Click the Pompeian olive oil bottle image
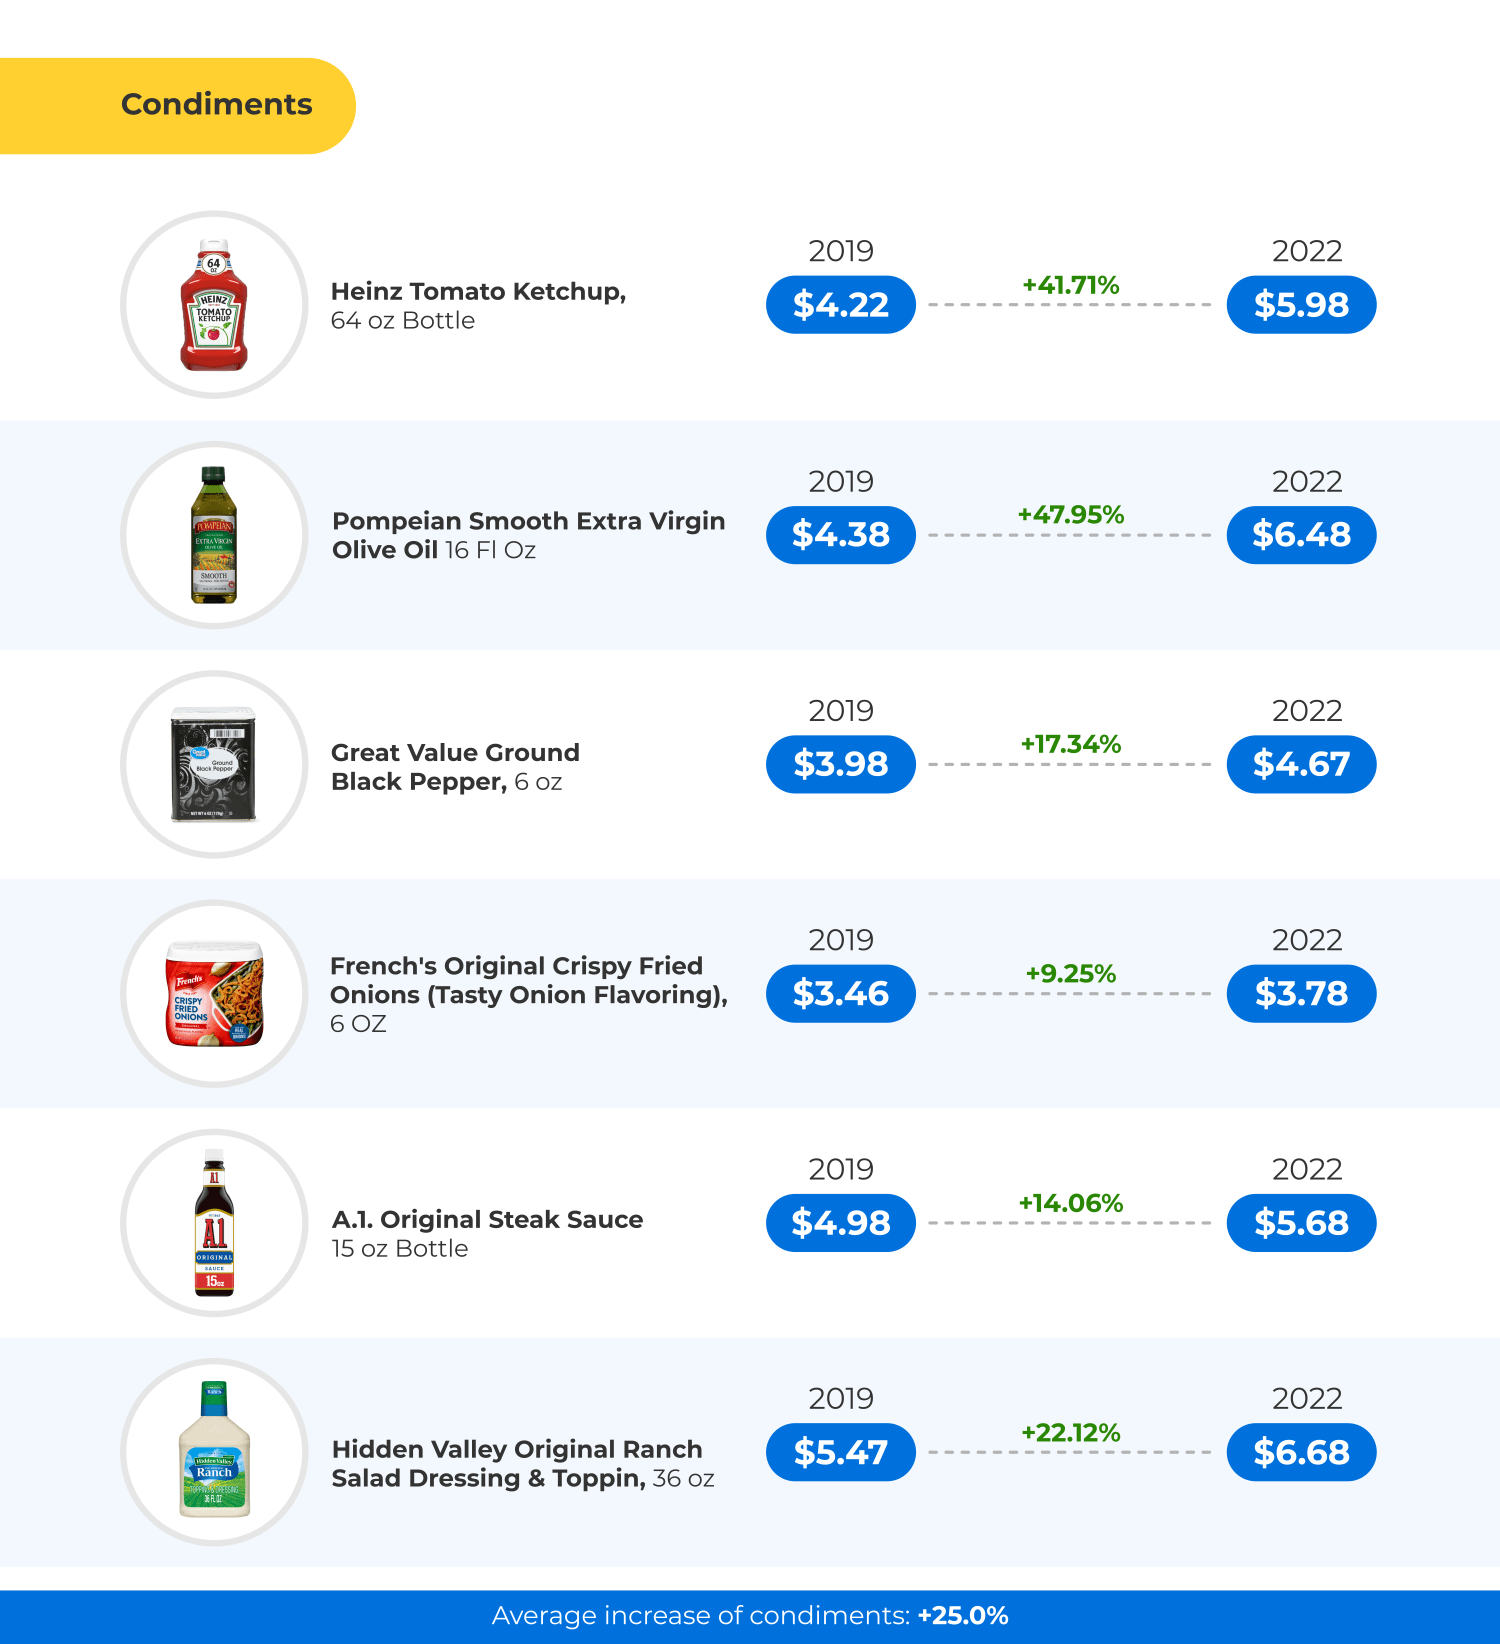Image resolution: width=1500 pixels, height=1644 pixels. [x=214, y=535]
